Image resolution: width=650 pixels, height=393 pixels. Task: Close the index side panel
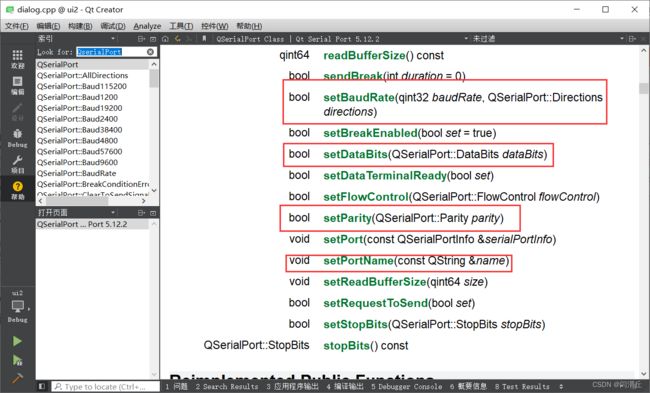point(153,39)
